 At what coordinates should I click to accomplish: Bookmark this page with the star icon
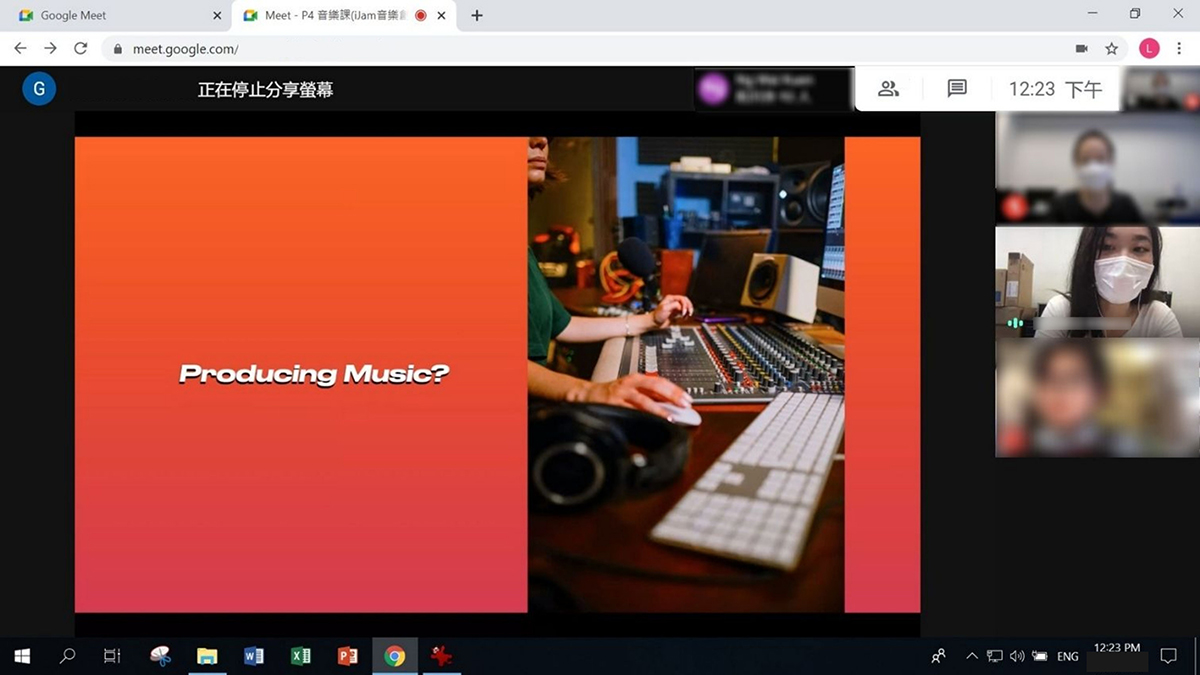tap(1111, 48)
